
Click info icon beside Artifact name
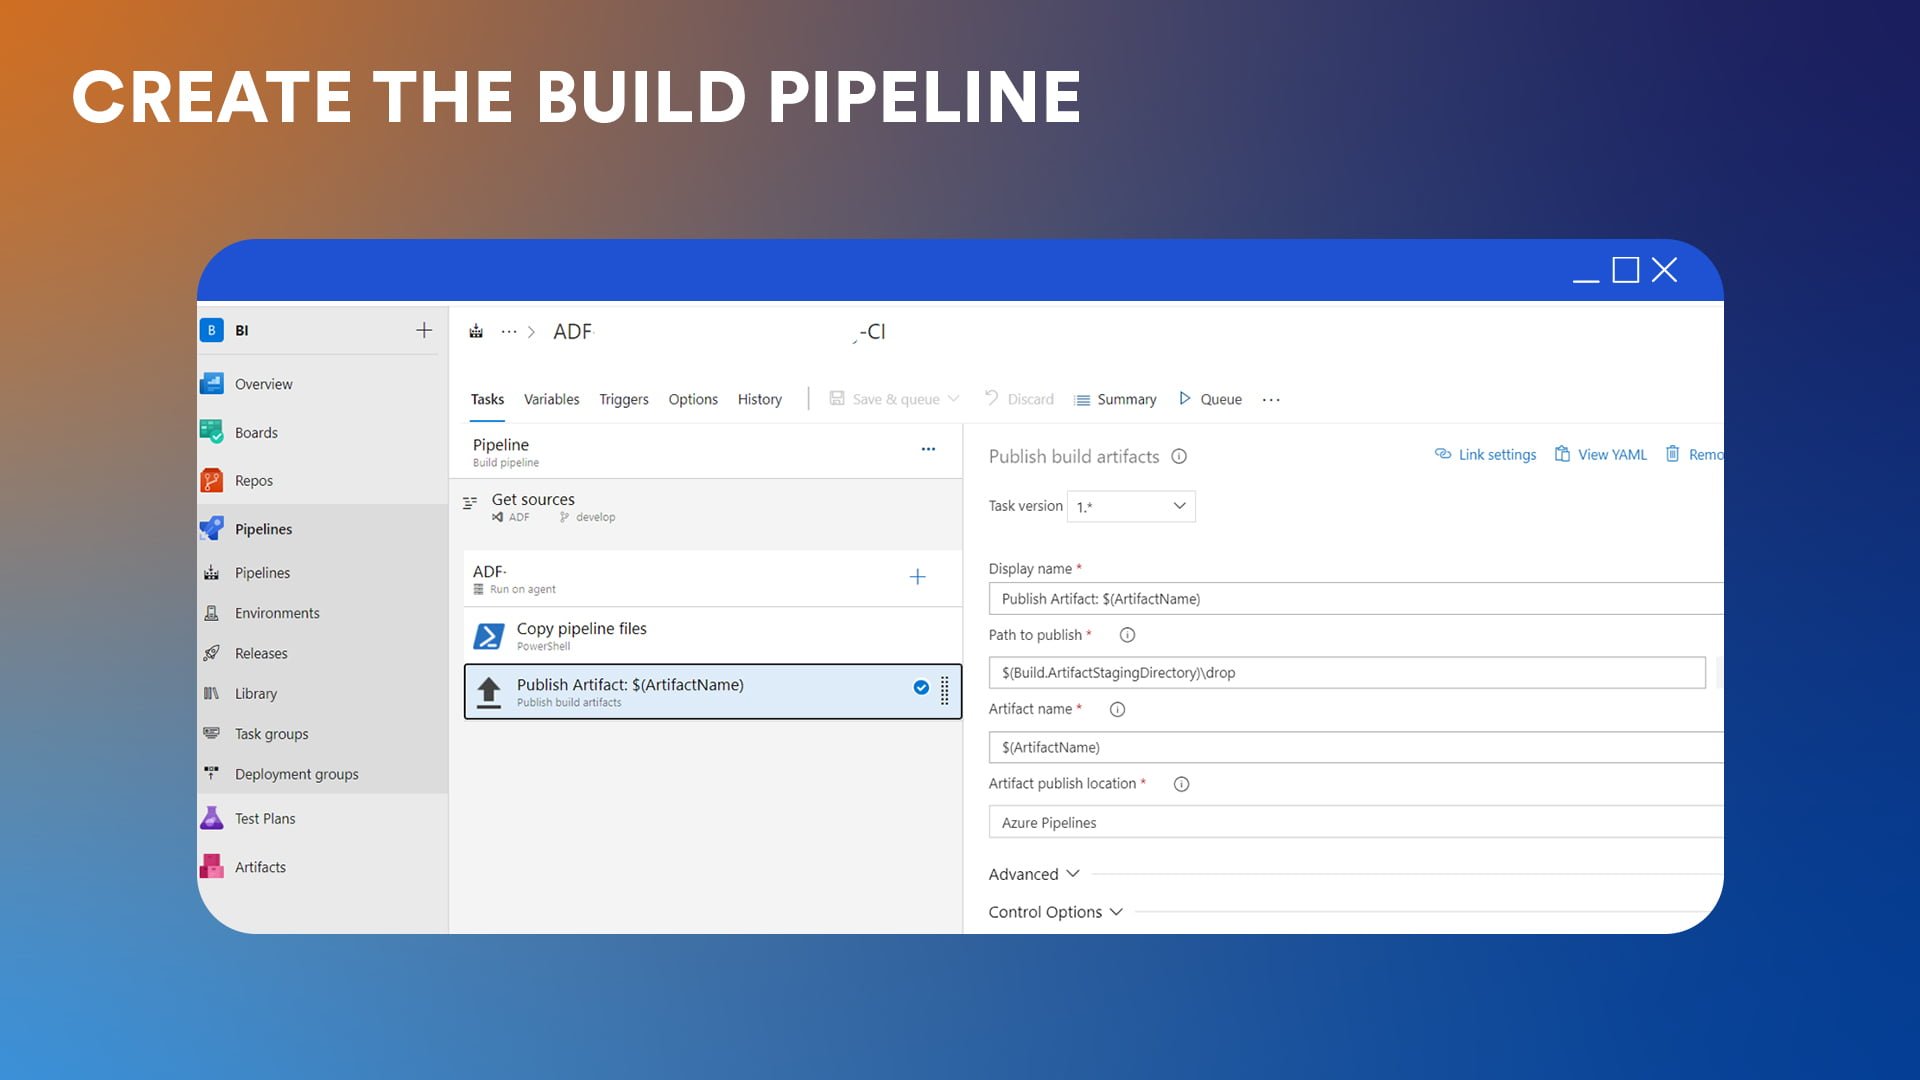pos(1117,709)
